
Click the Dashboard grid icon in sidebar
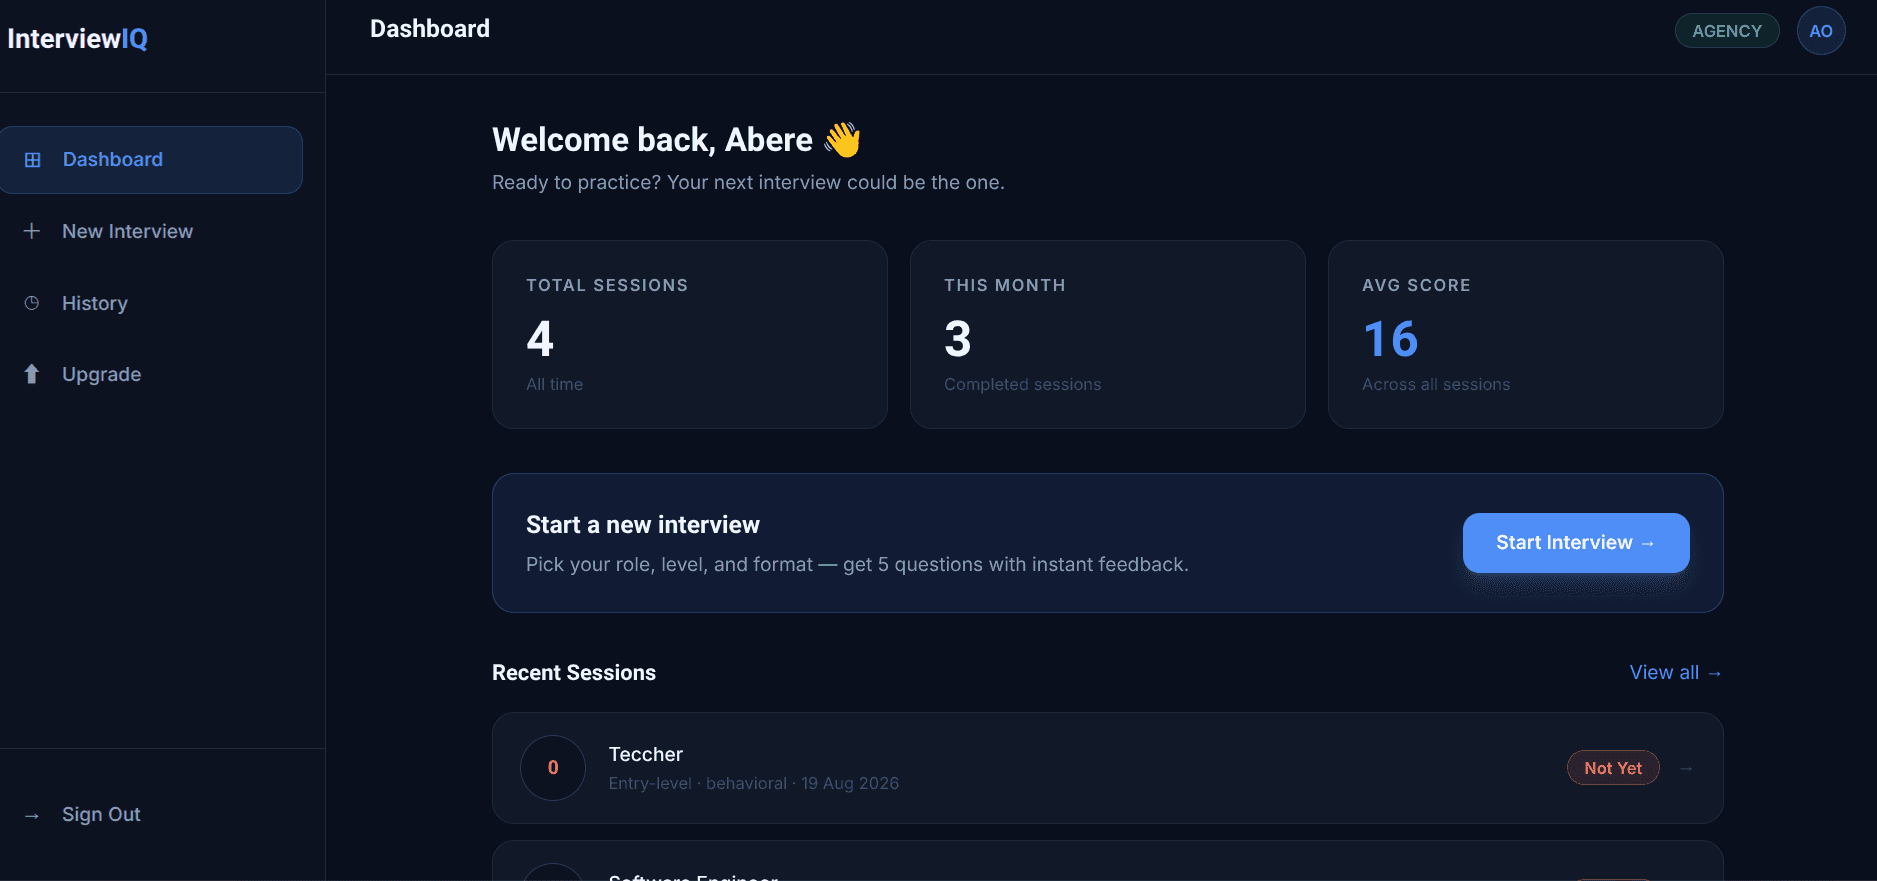32,160
